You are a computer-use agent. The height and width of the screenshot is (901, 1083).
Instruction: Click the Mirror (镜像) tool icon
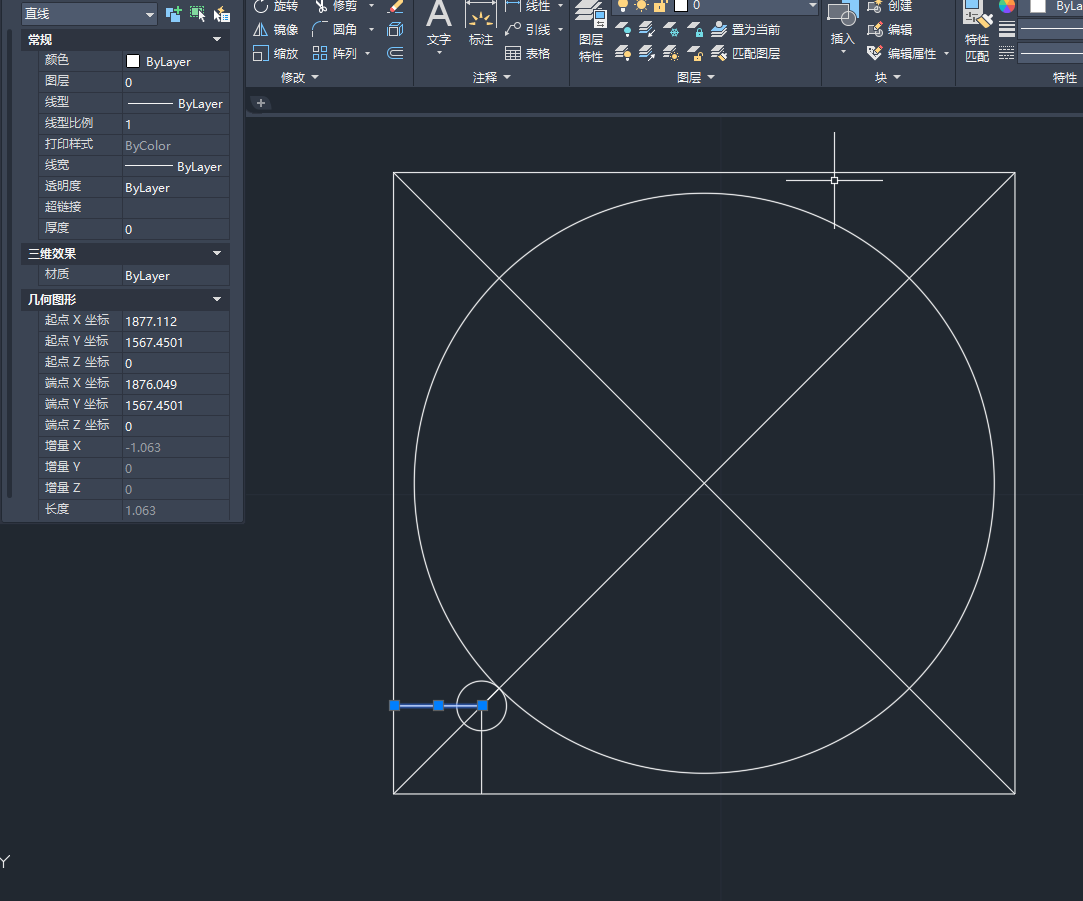260,30
